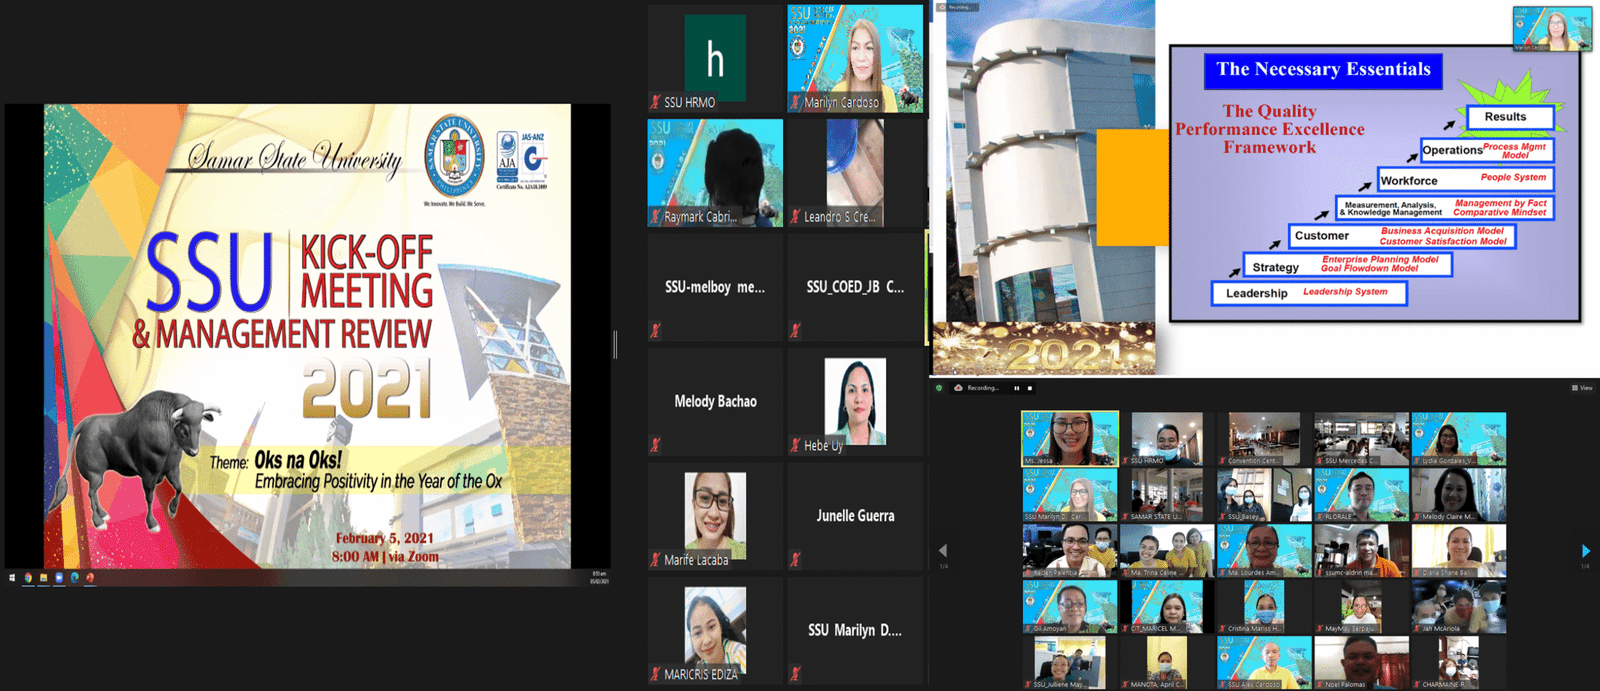Viewport: 1600px width, 691px height.
Task: Select Ma. Trina Celine gallery video
Action: point(1167,550)
